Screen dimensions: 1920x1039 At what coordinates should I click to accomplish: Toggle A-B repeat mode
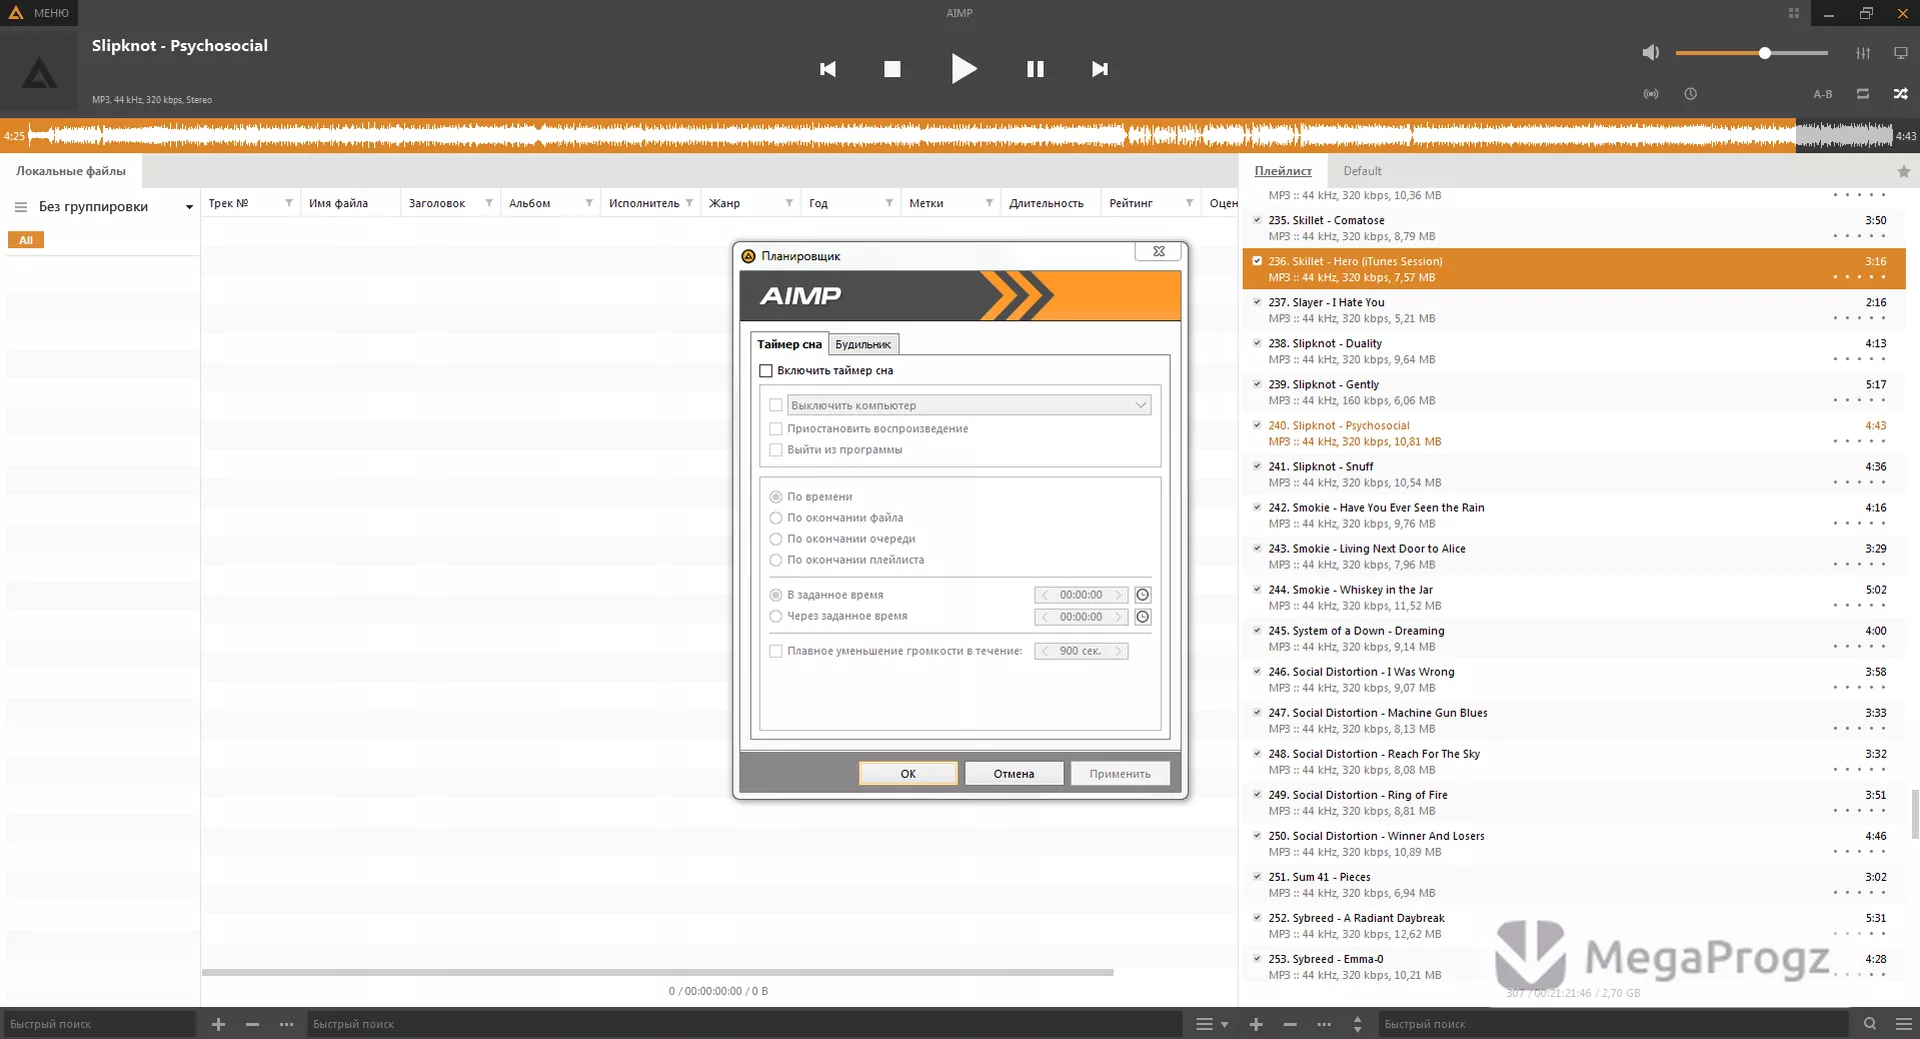(1823, 94)
